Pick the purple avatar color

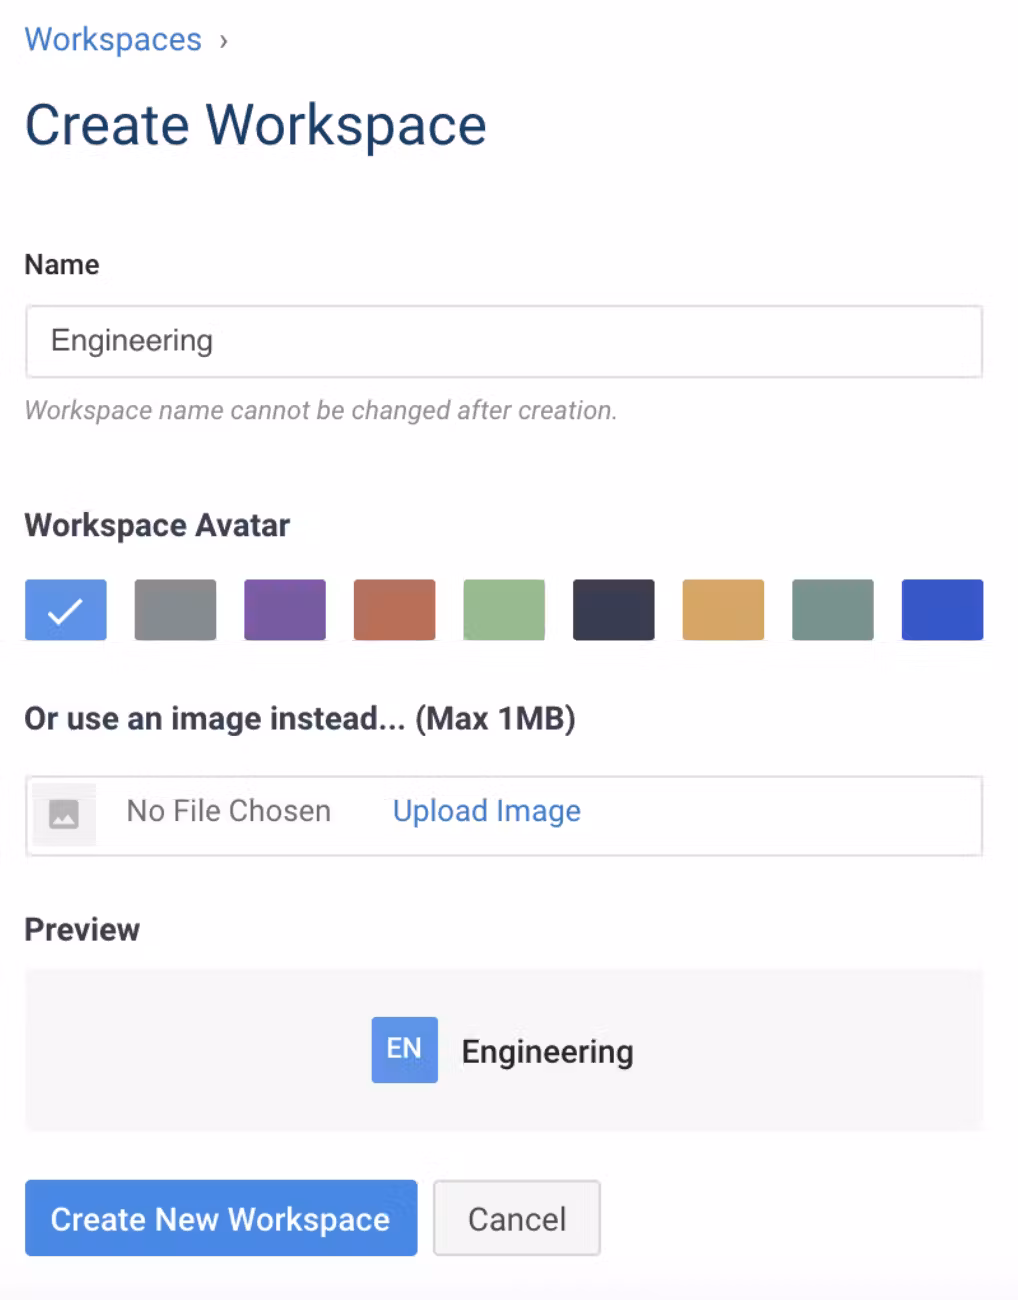point(285,609)
